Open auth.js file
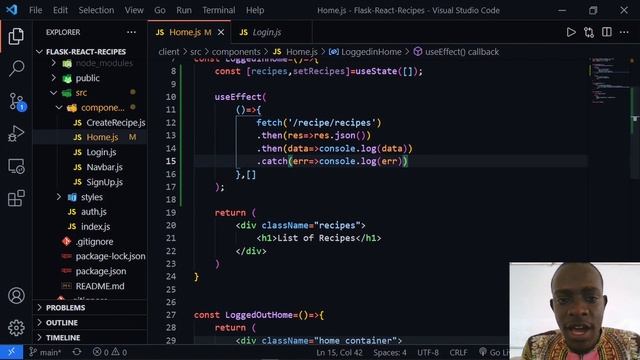The height and width of the screenshot is (360, 640). pos(93,212)
